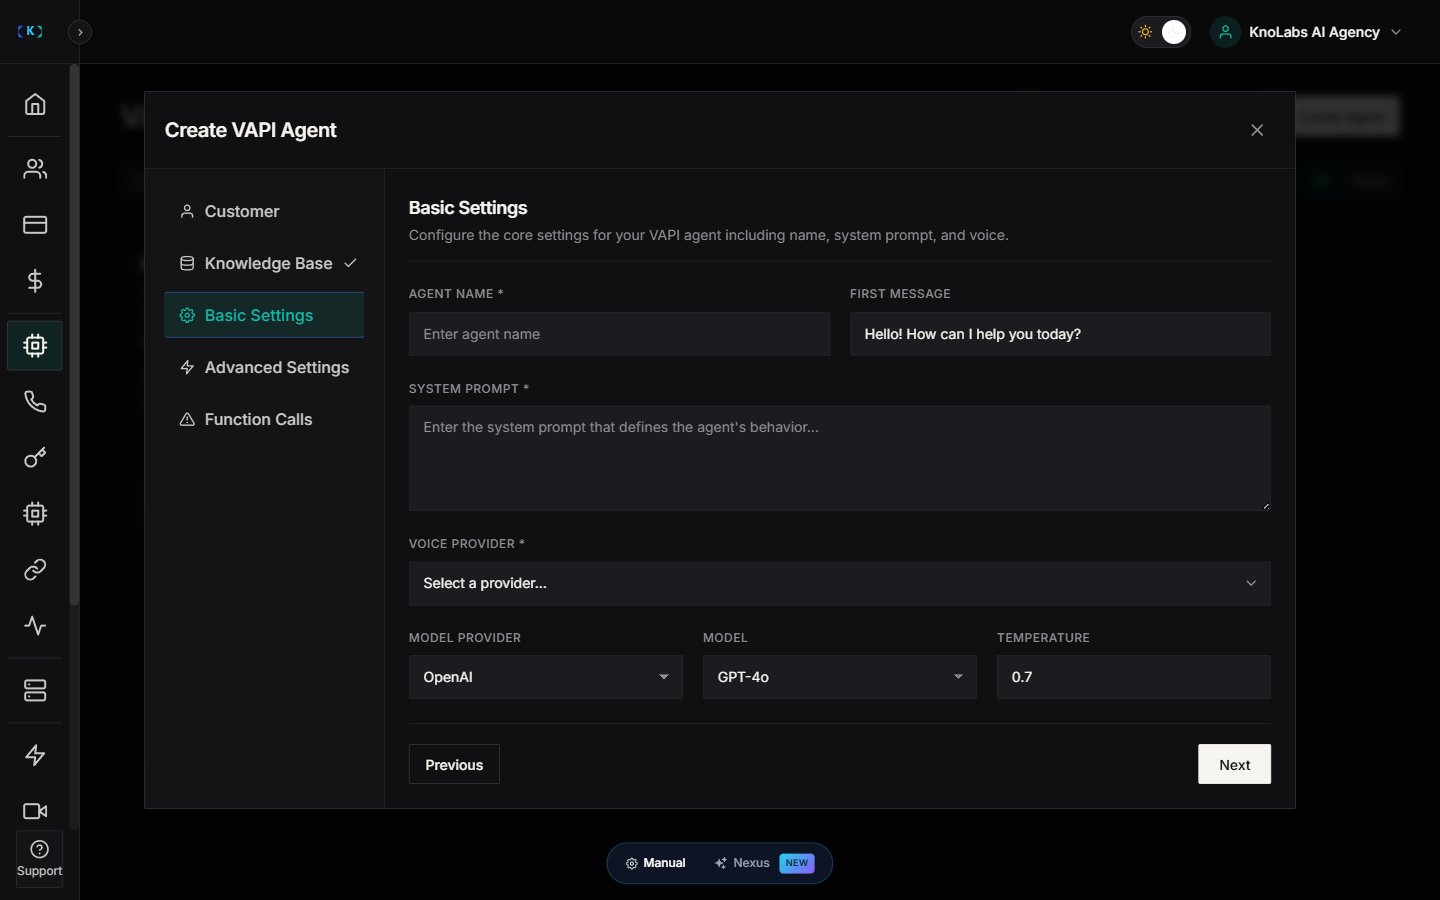Go to the Advanced Settings step
The height and width of the screenshot is (900, 1440).
264,367
